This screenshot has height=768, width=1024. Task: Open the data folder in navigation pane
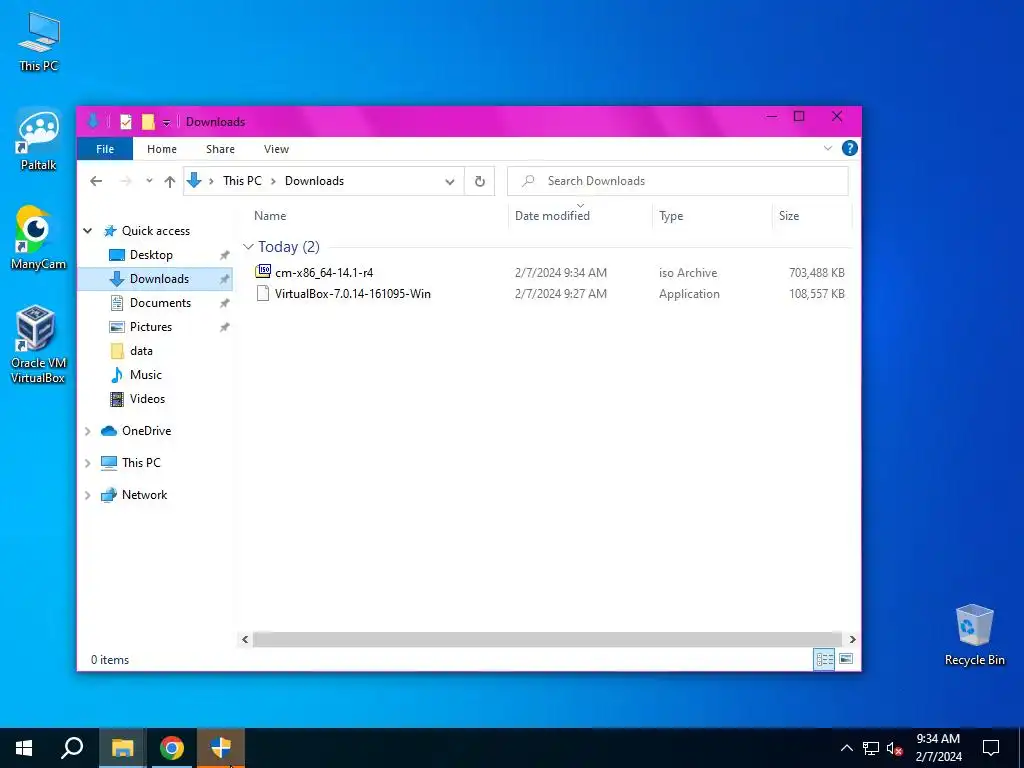coord(141,351)
